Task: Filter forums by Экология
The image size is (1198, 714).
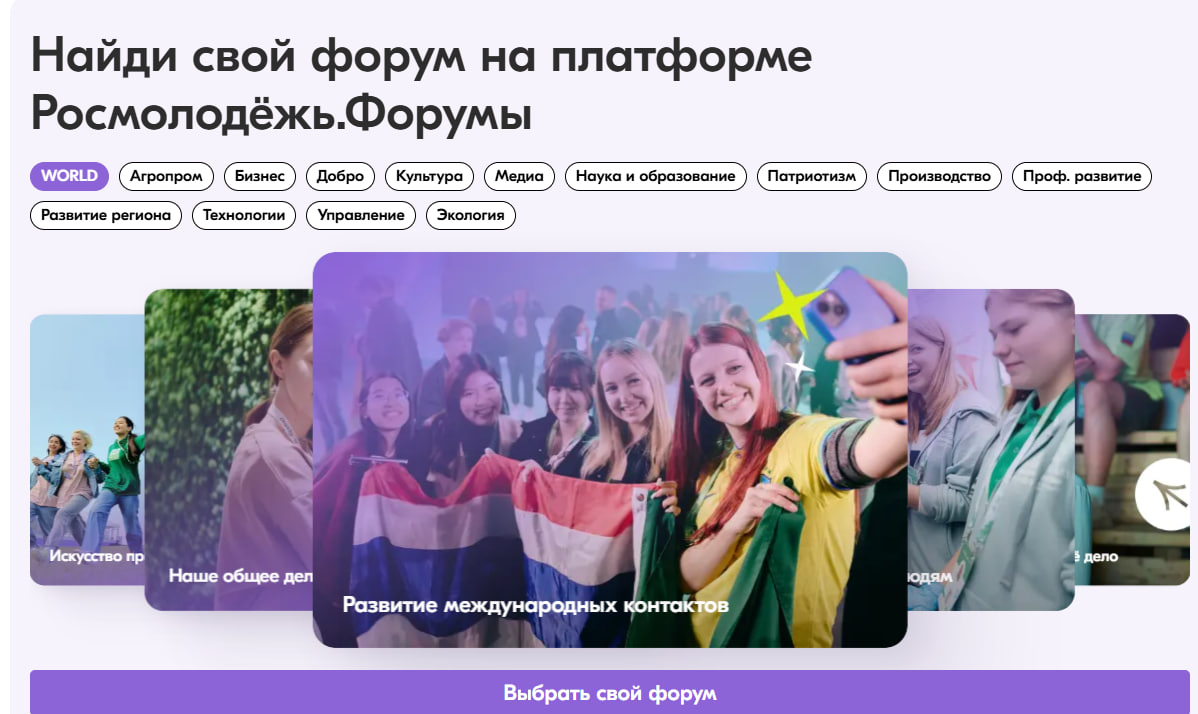Action: pyautogui.click(x=471, y=215)
